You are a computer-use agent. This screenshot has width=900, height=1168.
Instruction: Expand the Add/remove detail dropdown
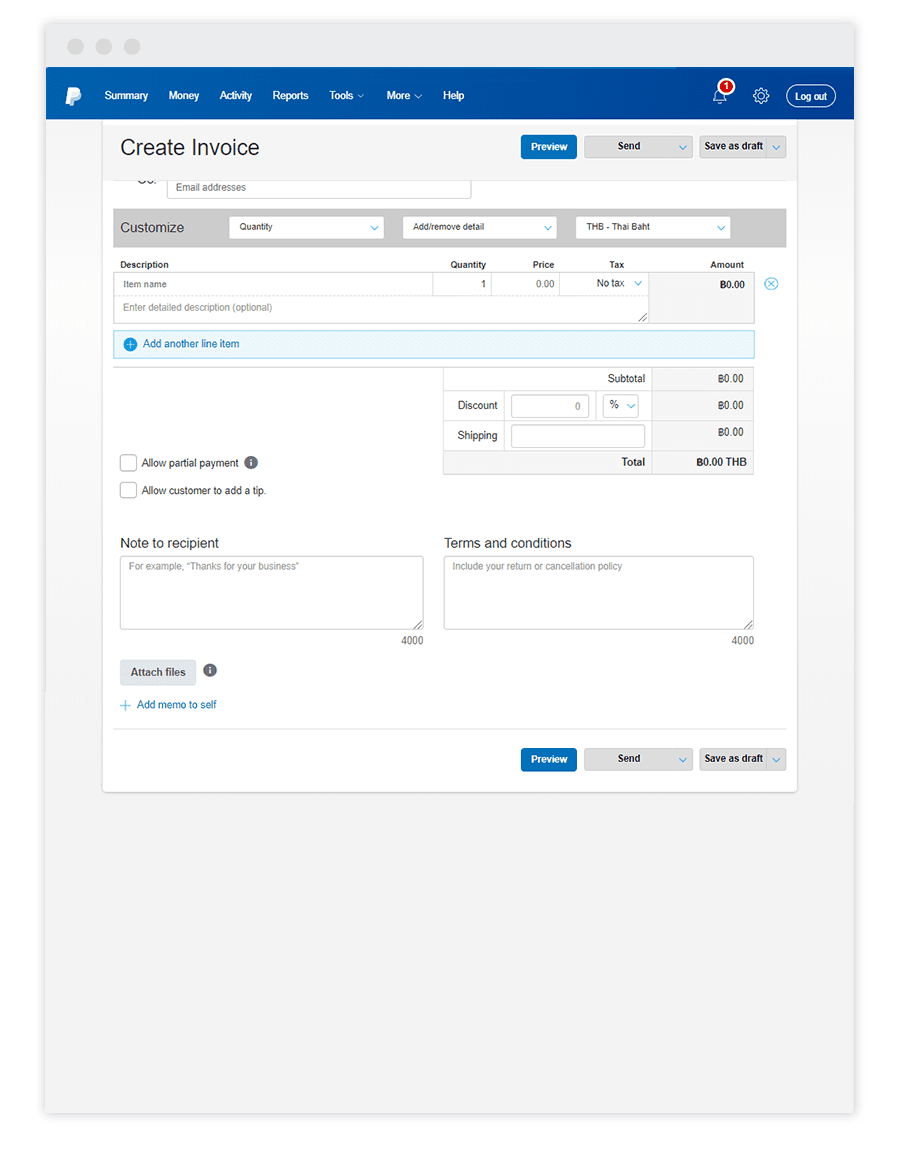click(480, 227)
